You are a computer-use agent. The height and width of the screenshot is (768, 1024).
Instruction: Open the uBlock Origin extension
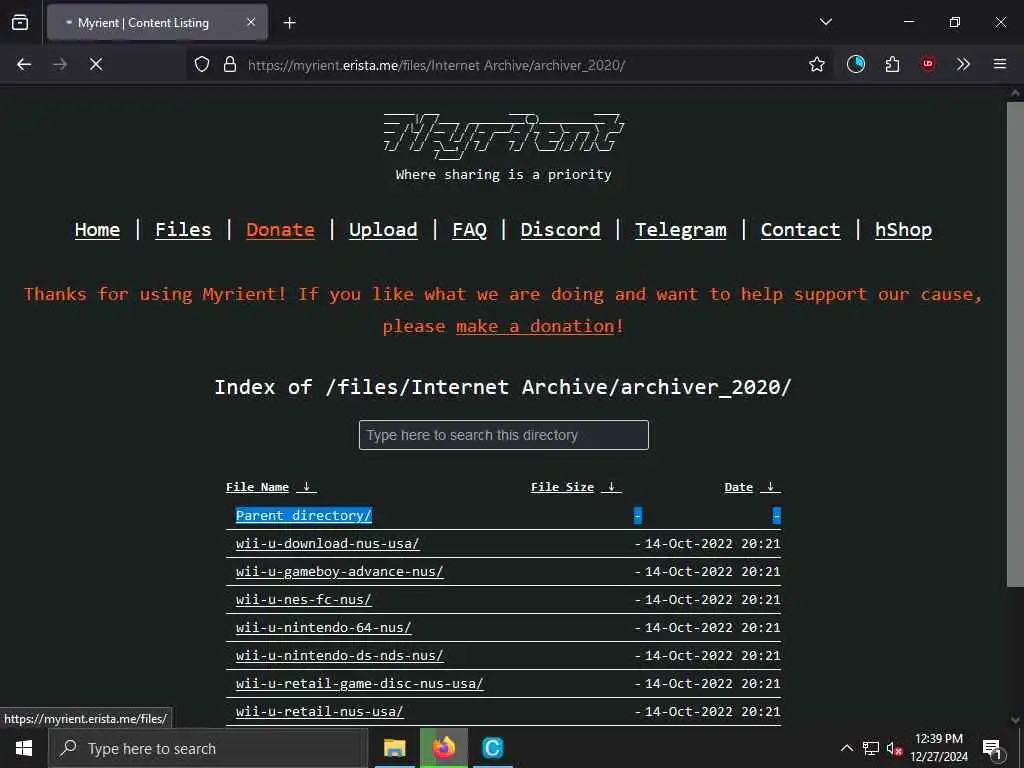[x=928, y=64]
